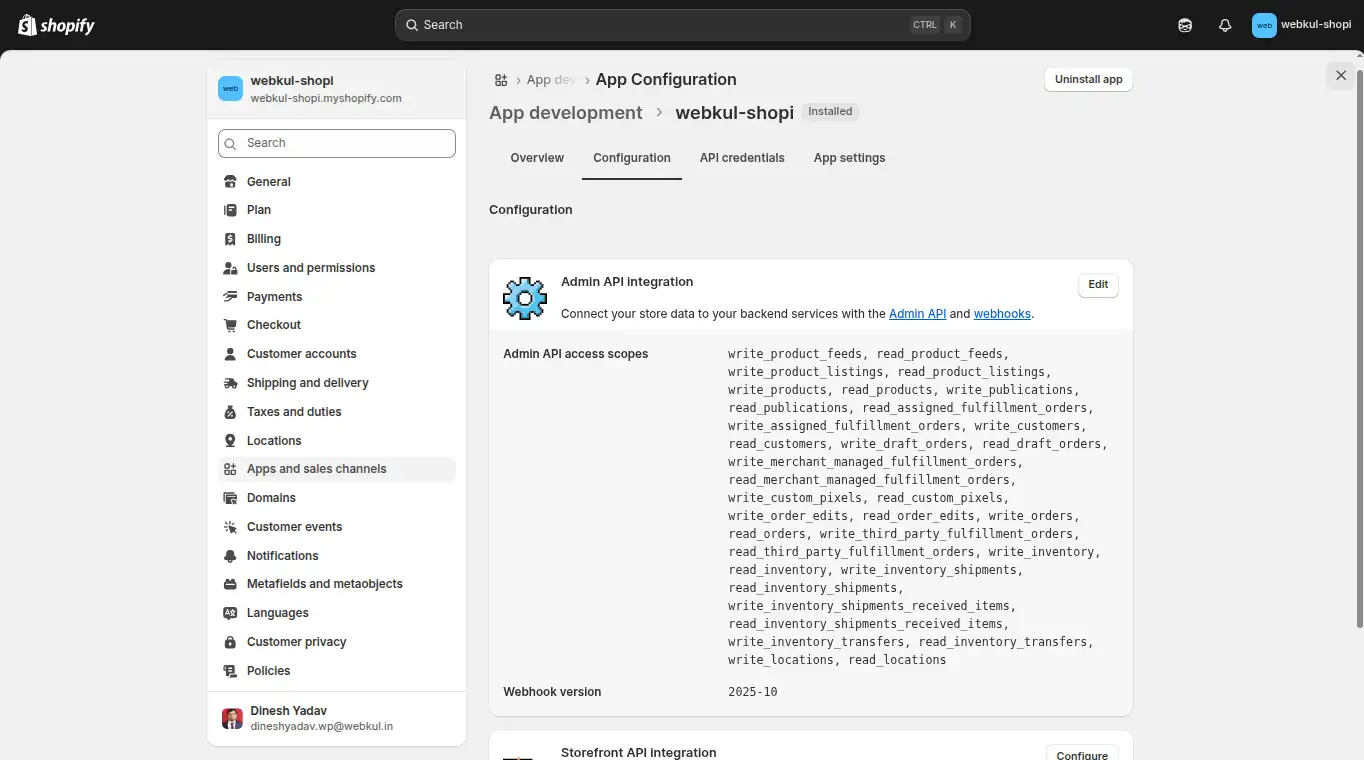This screenshot has width=1364, height=760.
Task: Click the Notifications bell icon in the sidebar
Action: (230, 555)
